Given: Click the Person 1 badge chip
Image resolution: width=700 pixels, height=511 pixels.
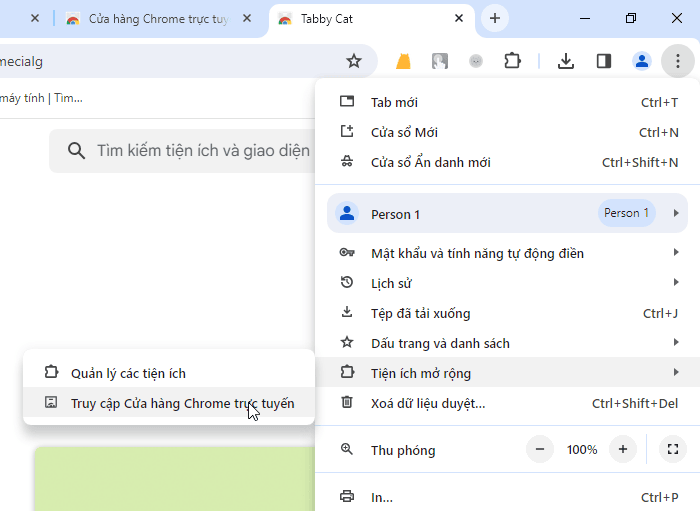Looking at the screenshot, I should 626,213.
